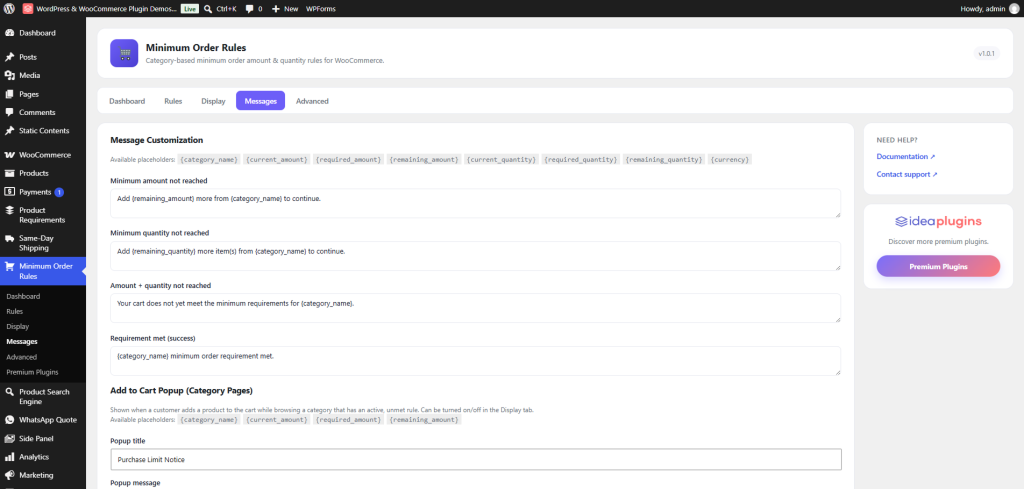Click the Live status badge

coord(189,9)
